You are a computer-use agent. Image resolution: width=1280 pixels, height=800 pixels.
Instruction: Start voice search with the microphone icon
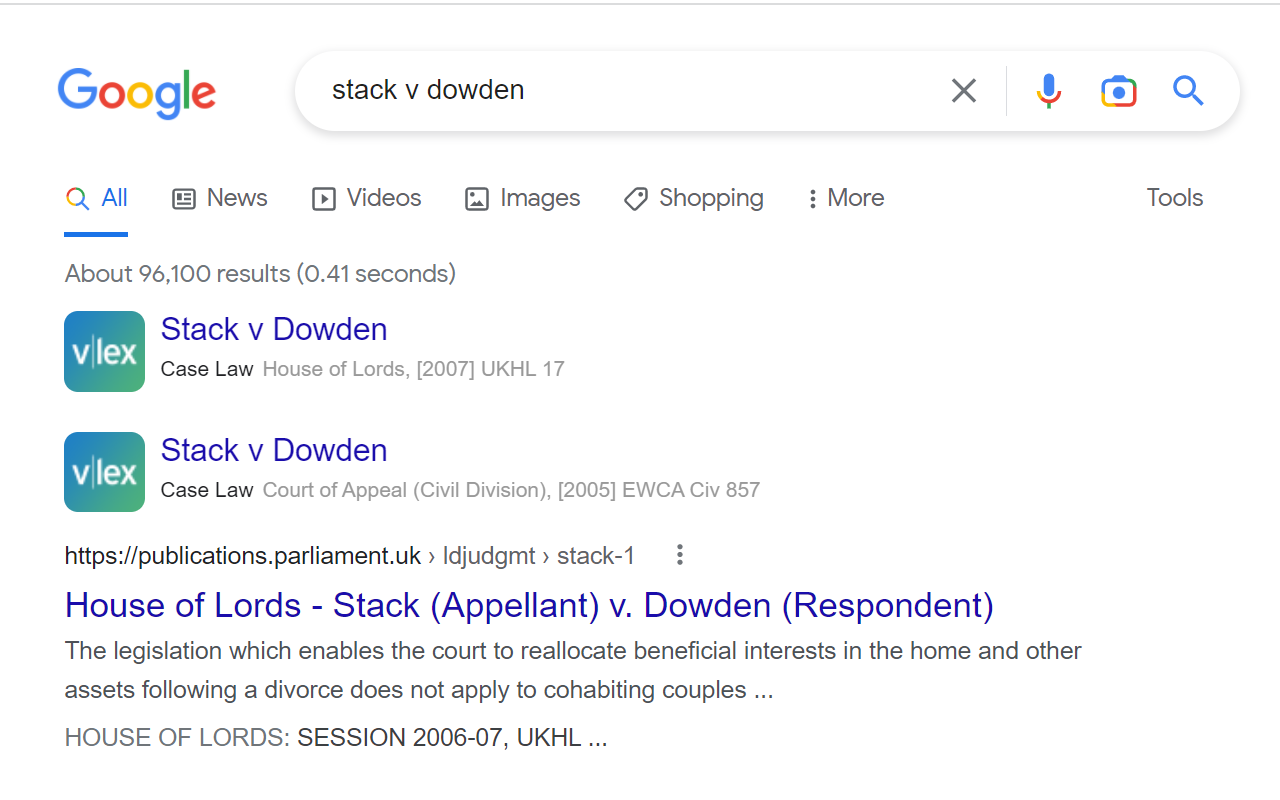pyautogui.click(x=1048, y=91)
